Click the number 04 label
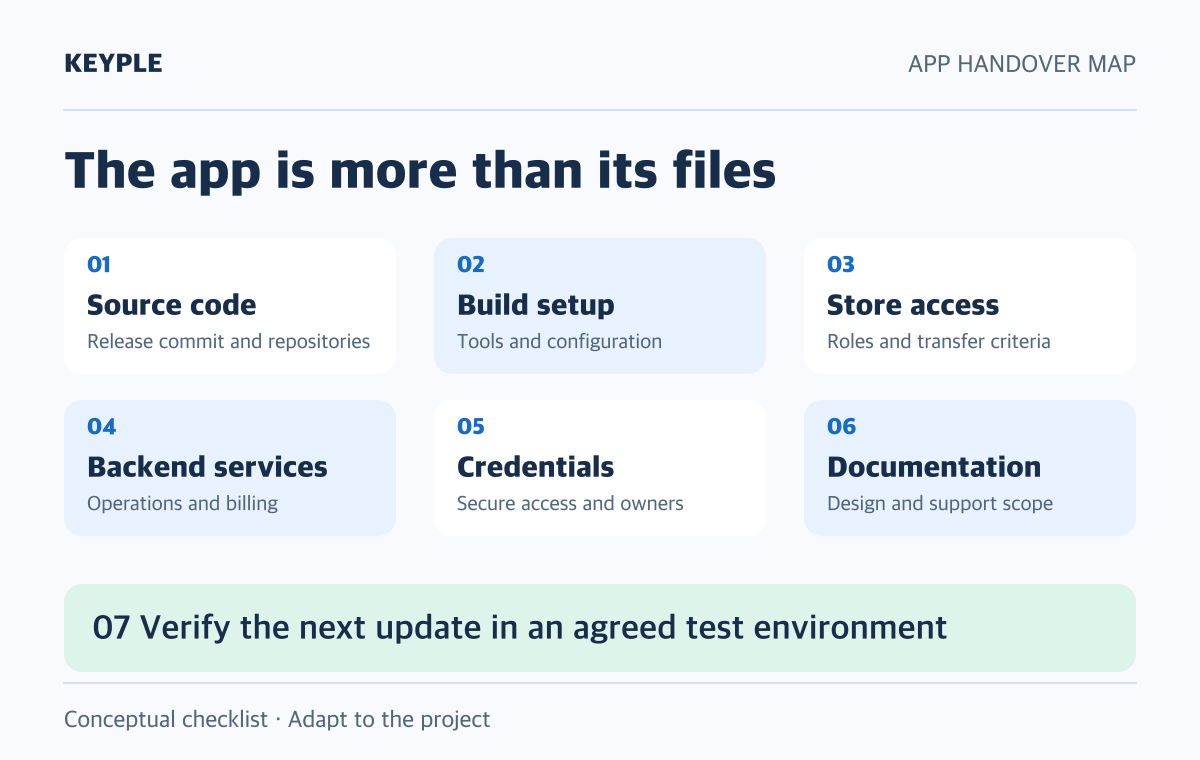 [101, 426]
